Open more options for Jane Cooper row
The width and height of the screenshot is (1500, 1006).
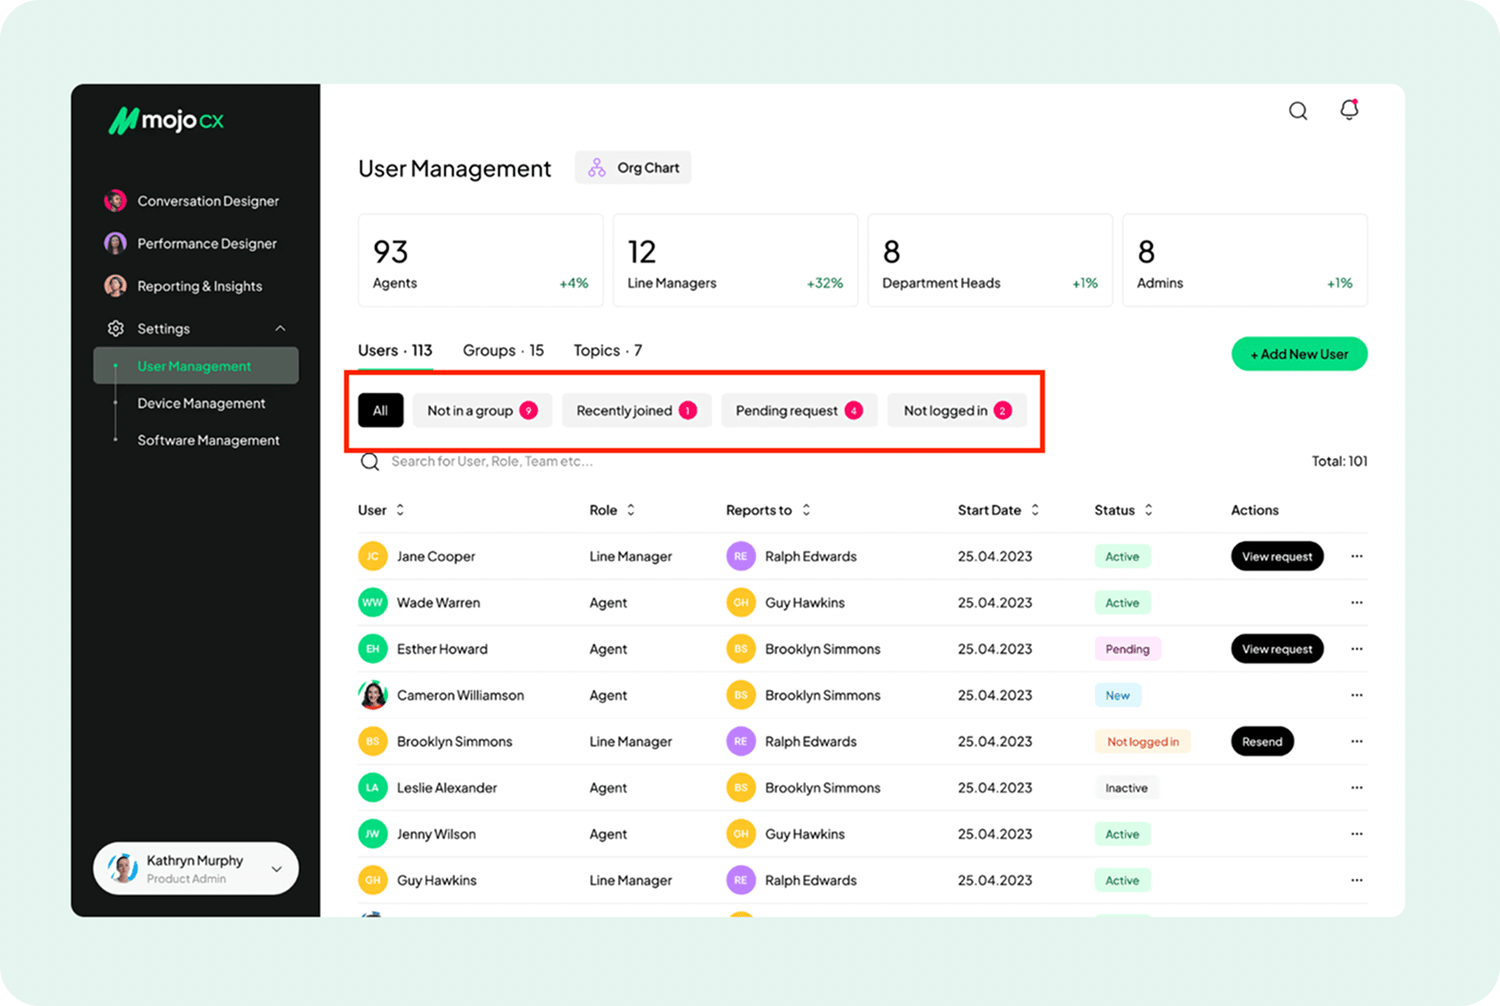1357,556
